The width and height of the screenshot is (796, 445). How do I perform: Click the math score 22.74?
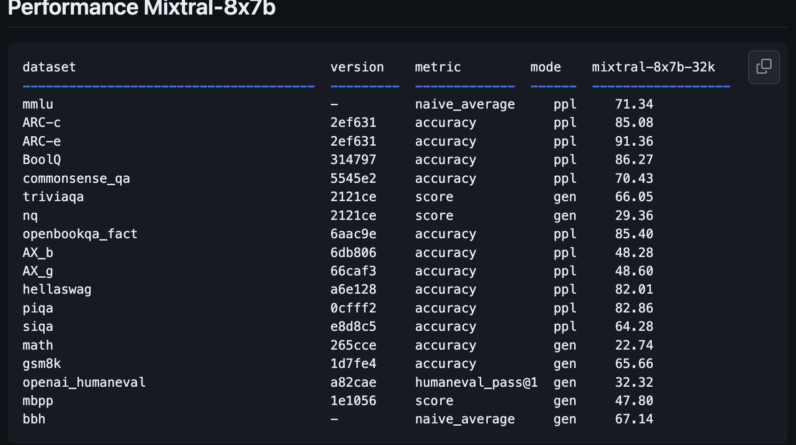(634, 346)
